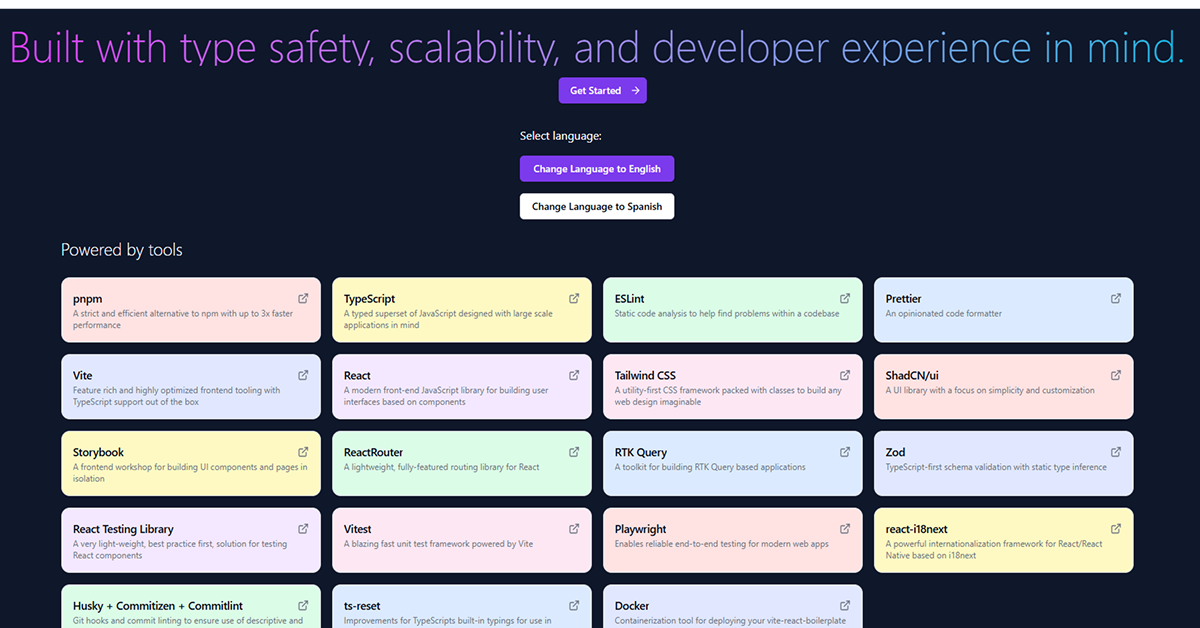This screenshot has height=628, width=1200.
Task: Open the Vite external link icon
Action: tap(303, 374)
